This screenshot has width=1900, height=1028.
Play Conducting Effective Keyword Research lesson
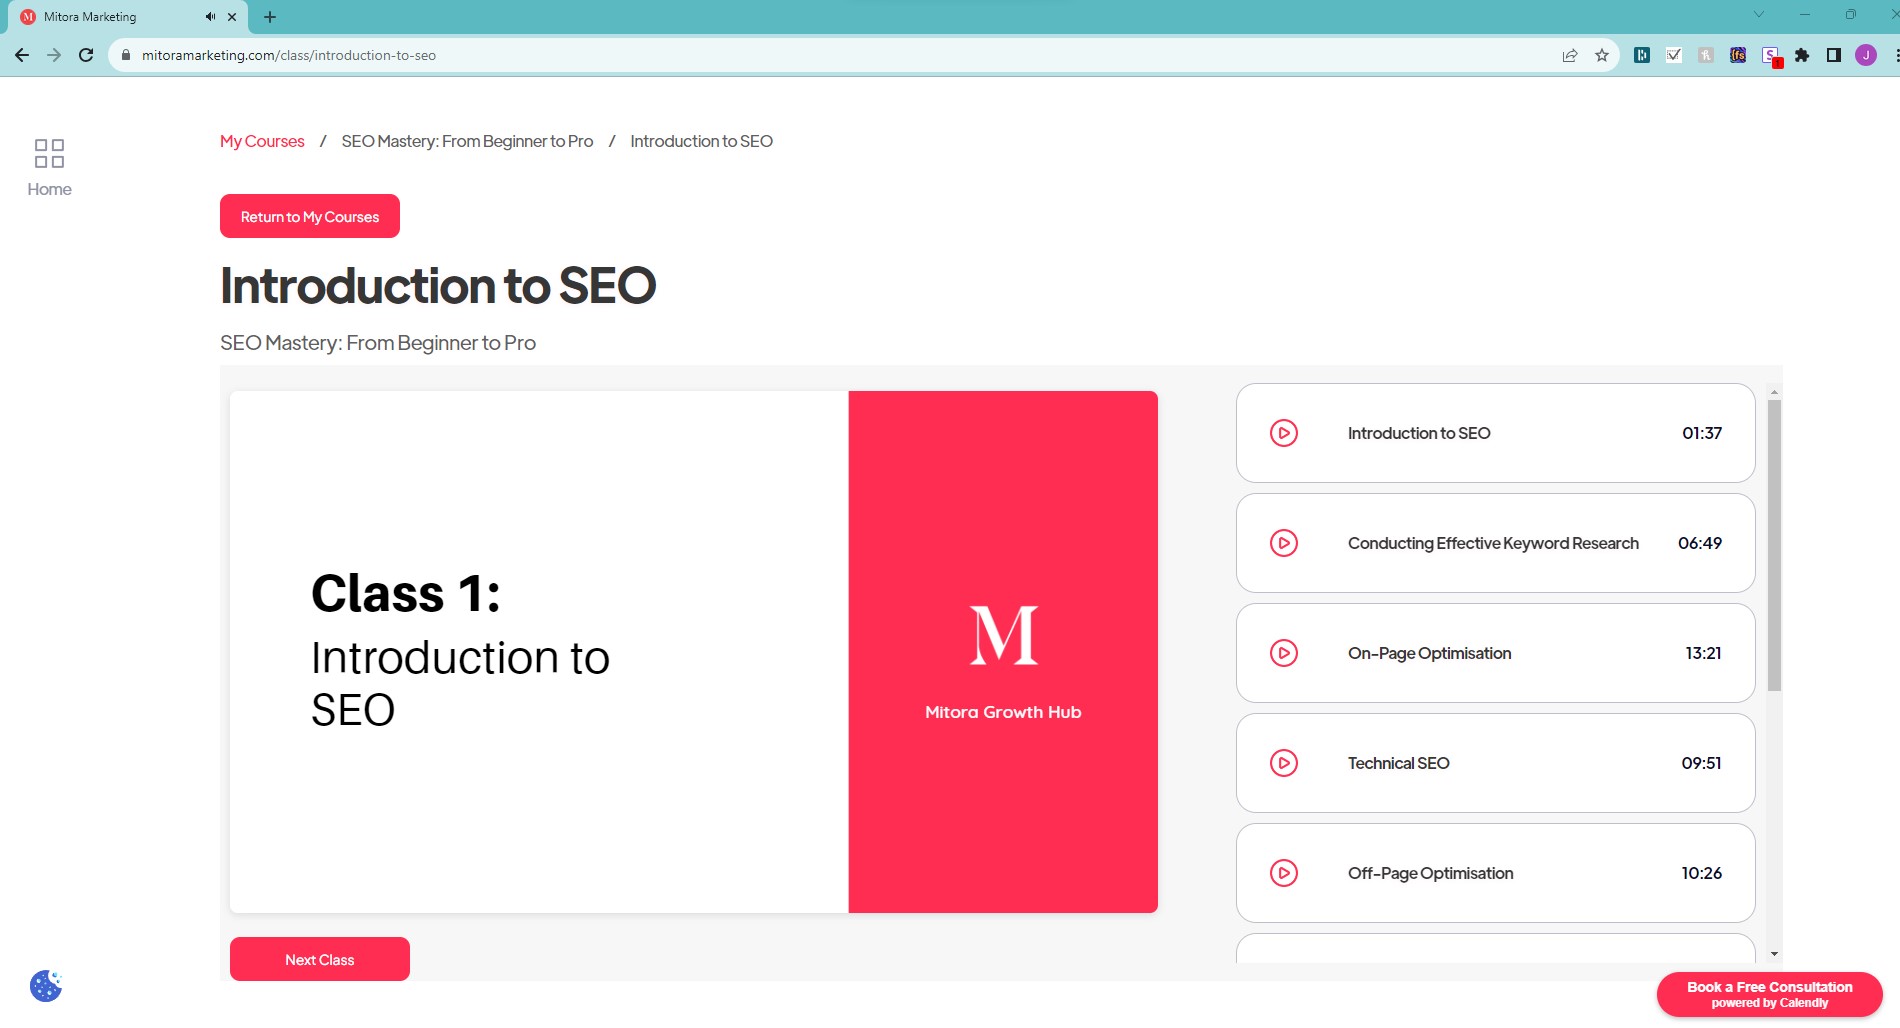pyautogui.click(x=1283, y=543)
